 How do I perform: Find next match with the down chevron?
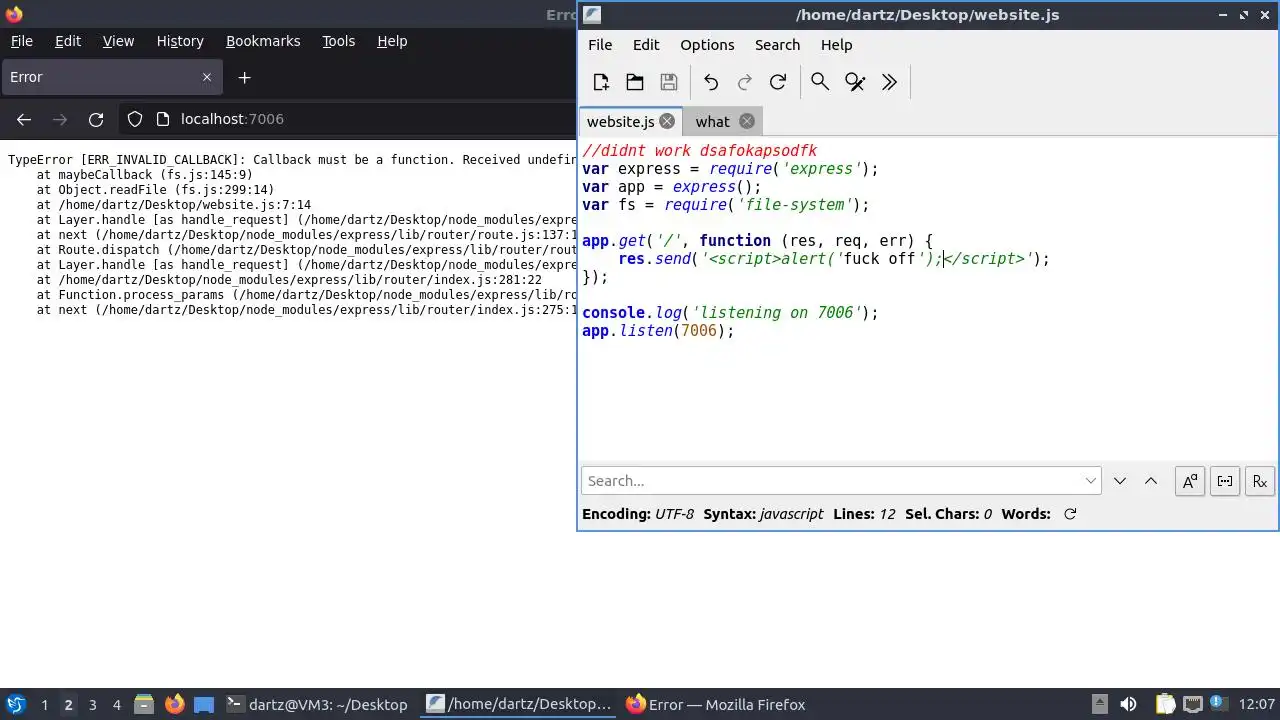coord(1120,481)
